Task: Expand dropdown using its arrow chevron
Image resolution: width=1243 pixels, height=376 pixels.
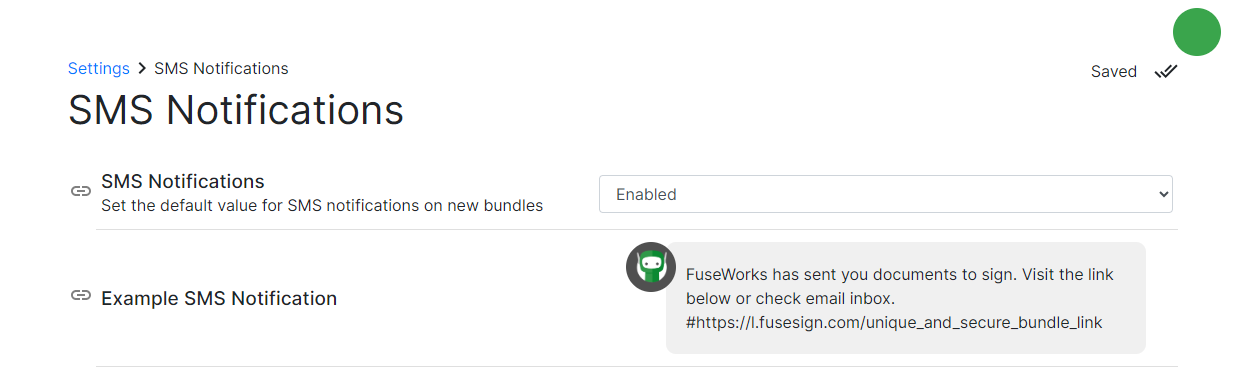Action: point(1162,194)
